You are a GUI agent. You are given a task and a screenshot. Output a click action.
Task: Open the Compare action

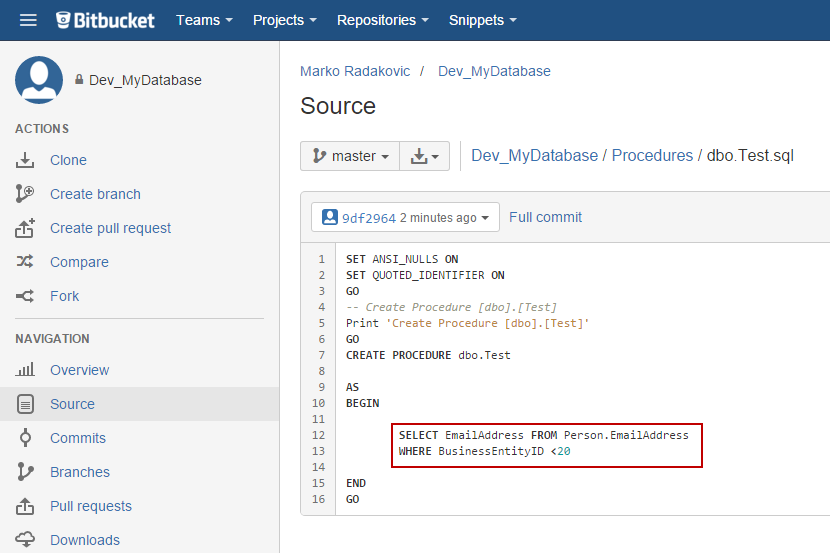tap(79, 262)
